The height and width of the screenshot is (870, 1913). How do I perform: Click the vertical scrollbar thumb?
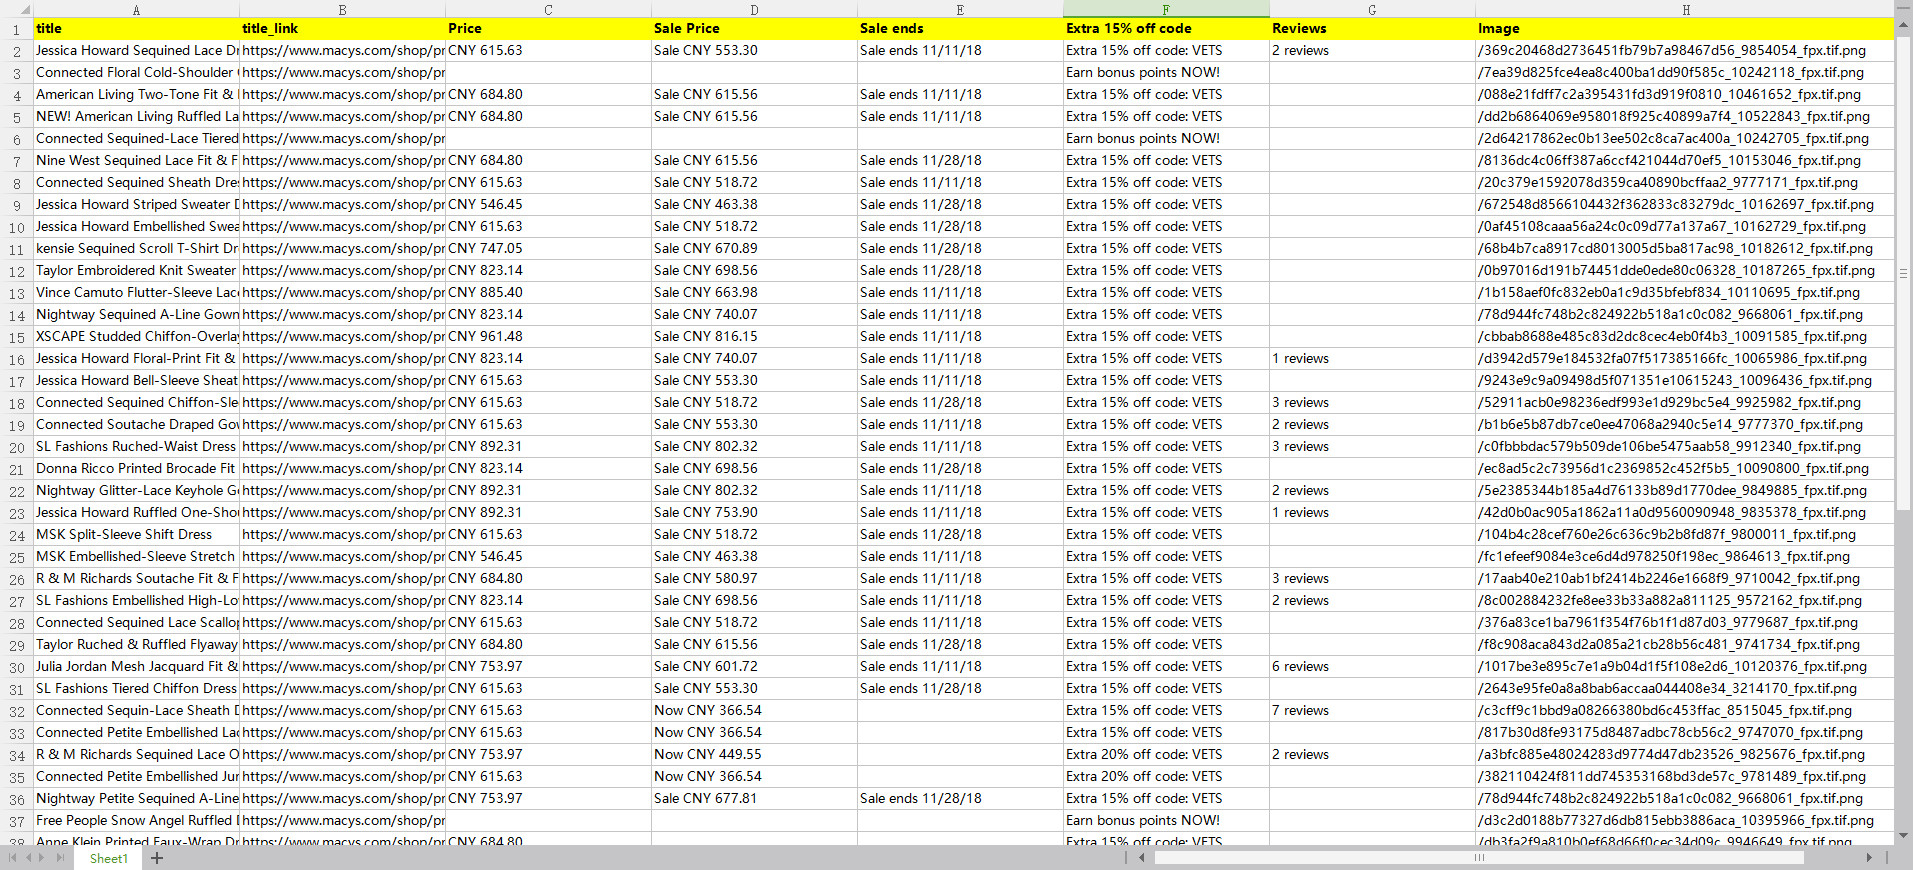[1903, 272]
